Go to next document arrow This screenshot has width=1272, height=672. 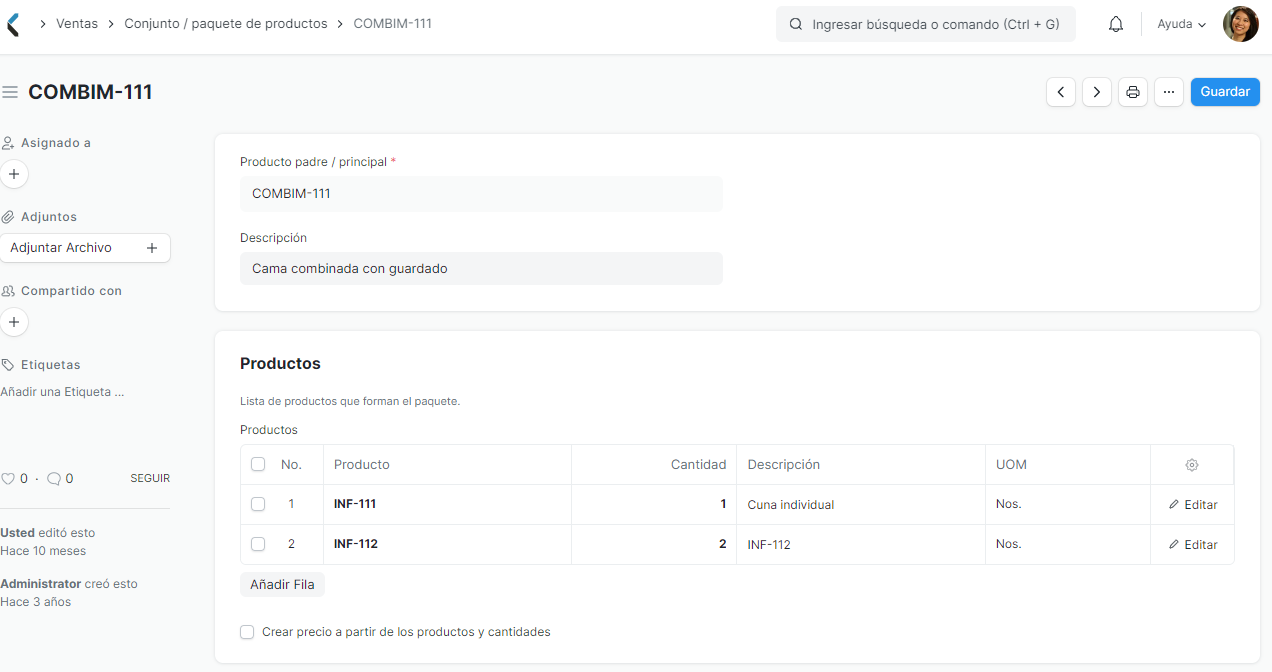[x=1097, y=92]
